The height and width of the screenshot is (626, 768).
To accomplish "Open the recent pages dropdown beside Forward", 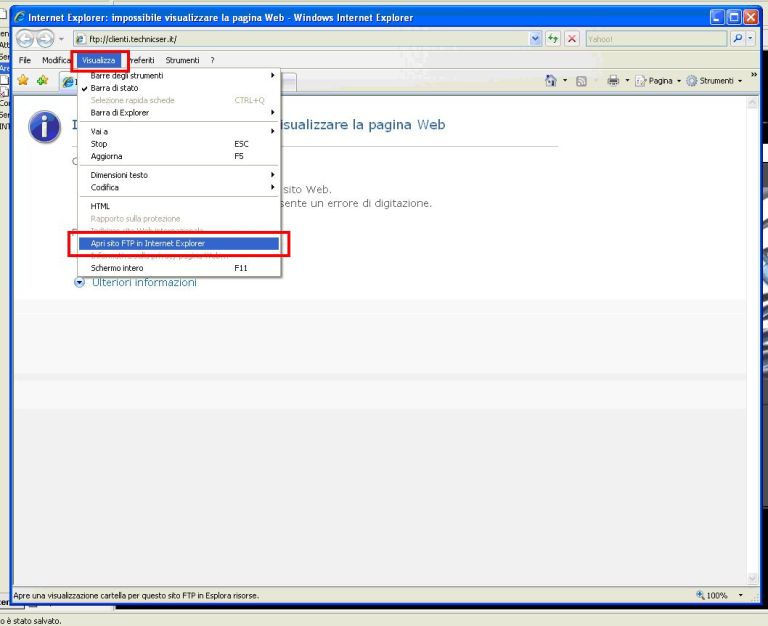I will point(62,39).
